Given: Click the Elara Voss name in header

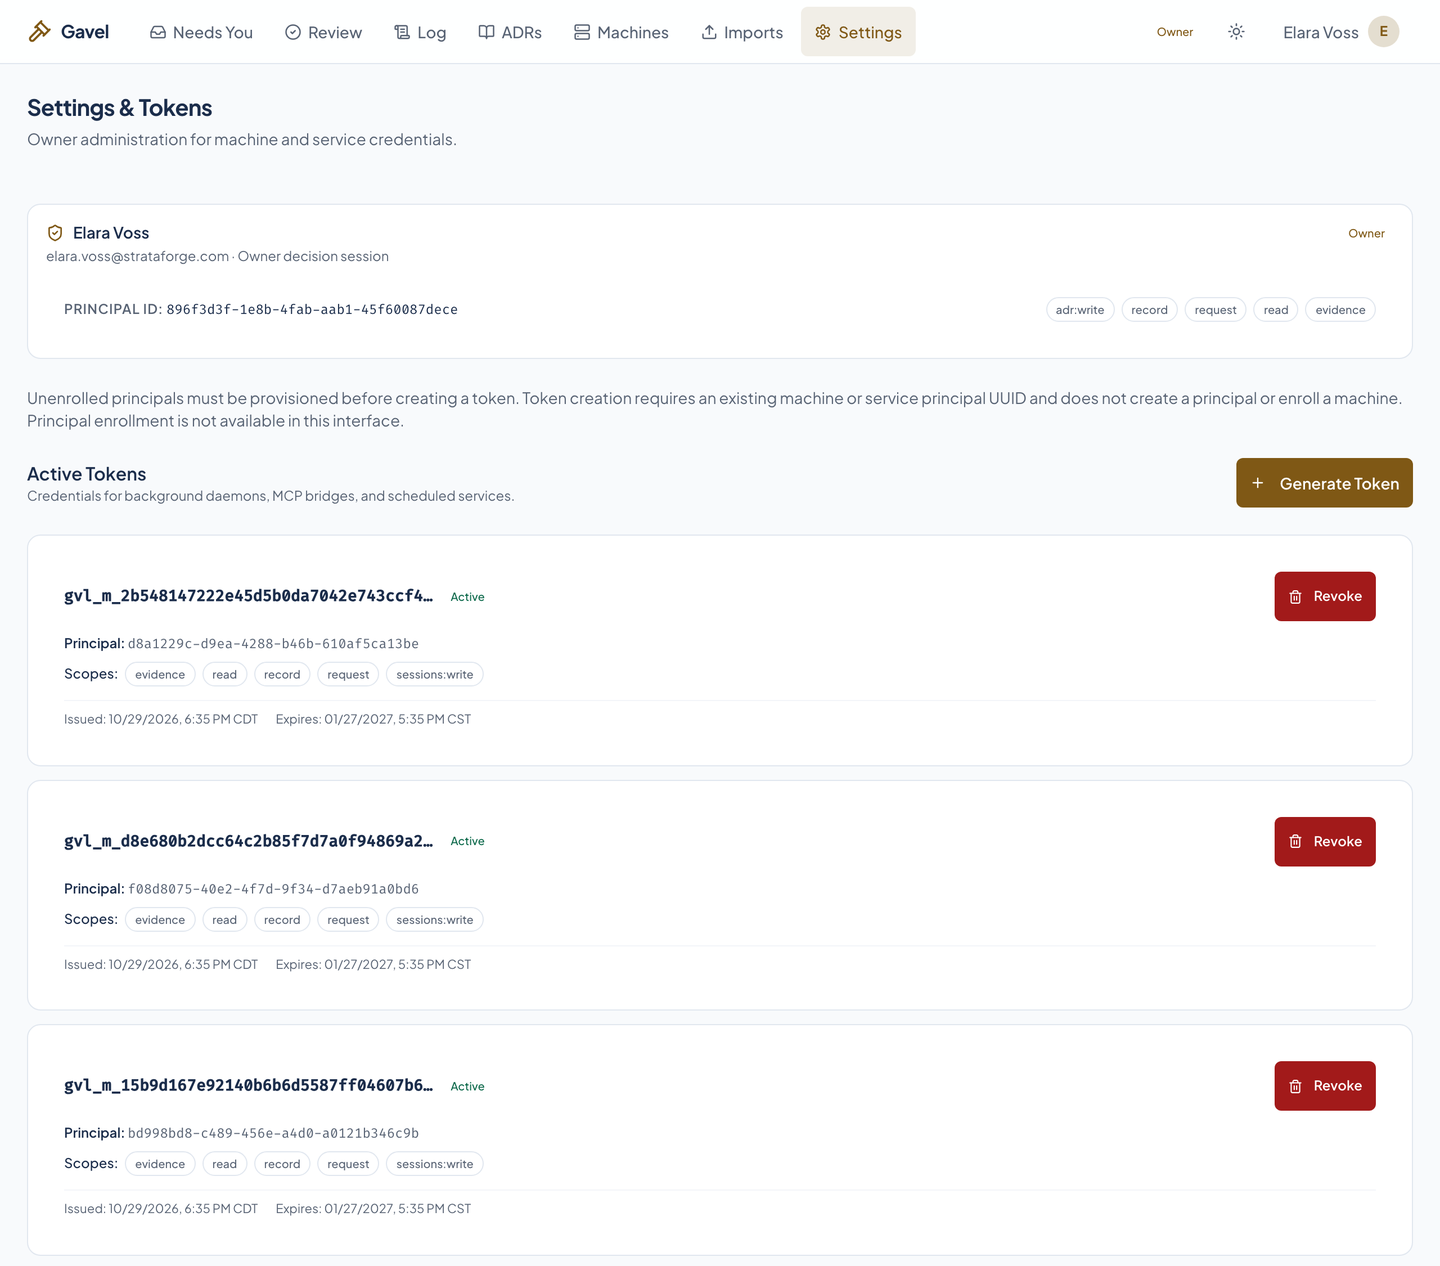Looking at the screenshot, I should pyautogui.click(x=1321, y=32).
